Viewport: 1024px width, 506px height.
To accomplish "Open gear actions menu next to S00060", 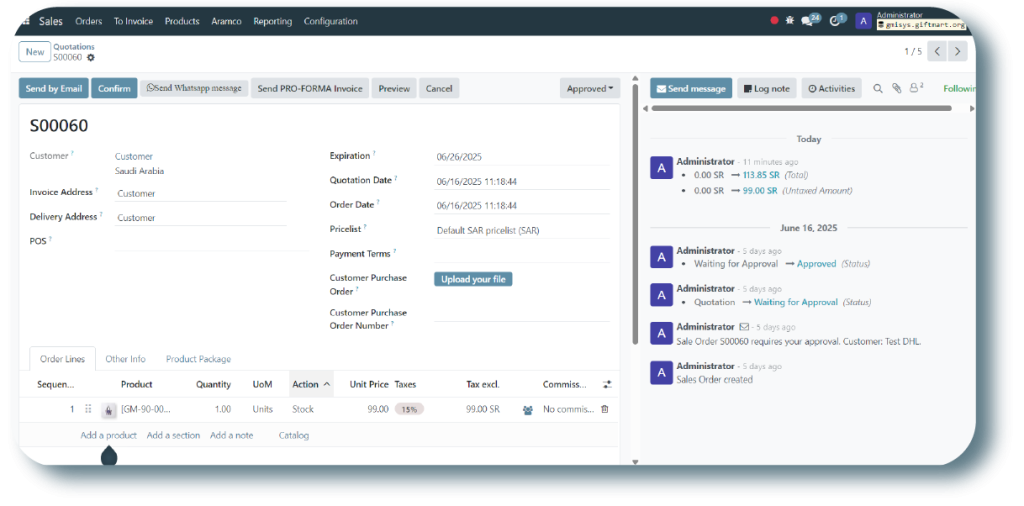I will (91, 57).
